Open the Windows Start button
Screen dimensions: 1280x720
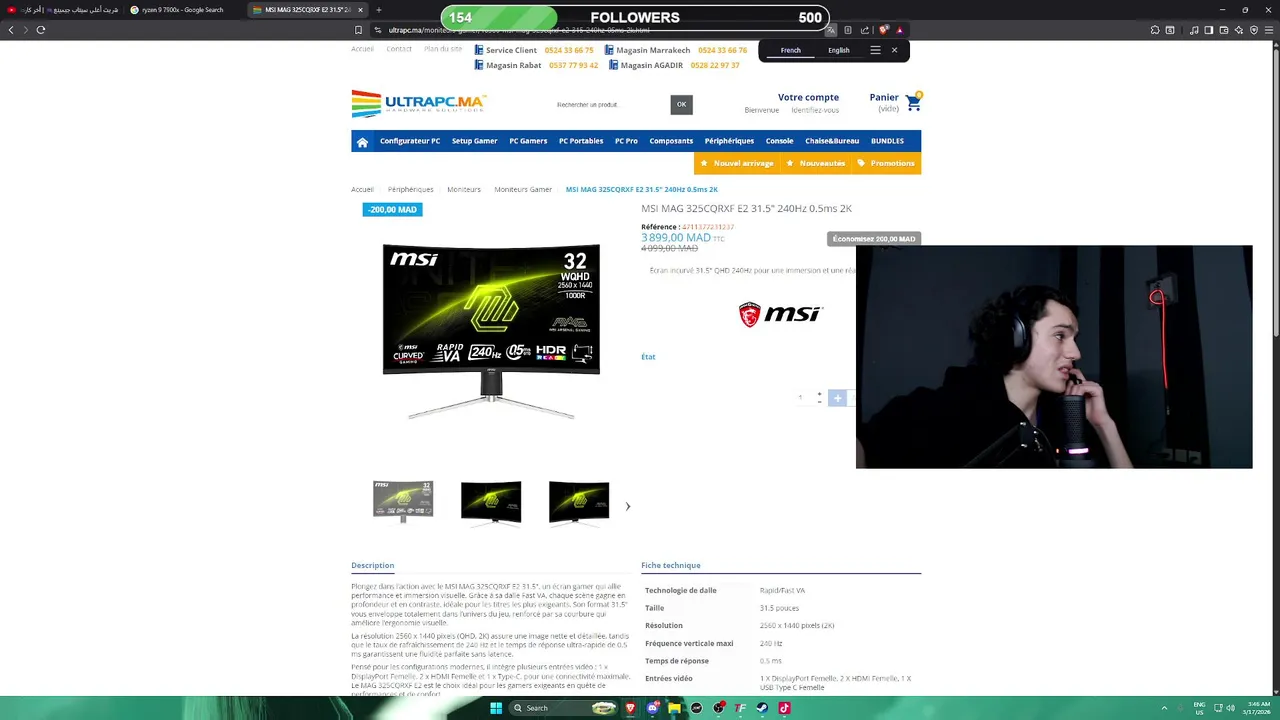click(x=496, y=708)
